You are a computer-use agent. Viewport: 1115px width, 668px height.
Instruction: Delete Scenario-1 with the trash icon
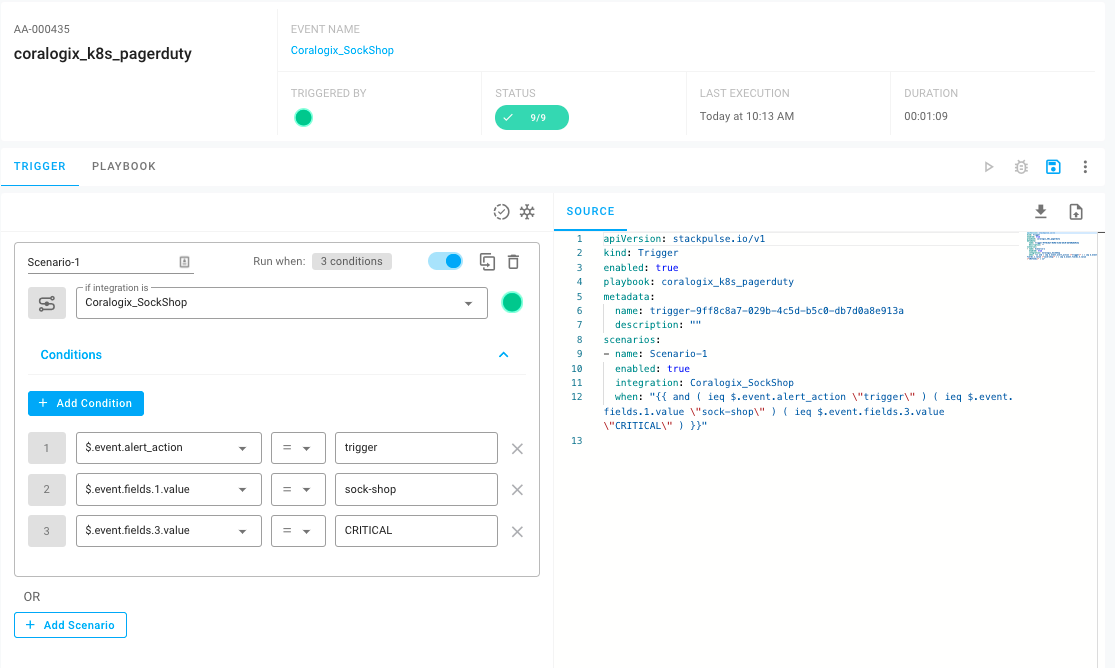(x=513, y=262)
